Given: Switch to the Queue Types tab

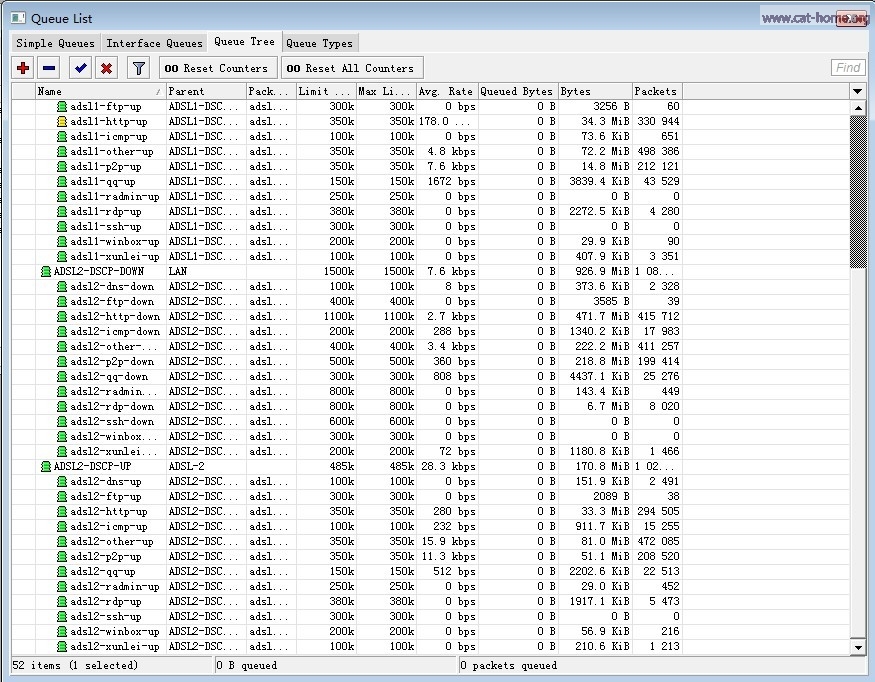Looking at the screenshot, I should coord(319,43).
